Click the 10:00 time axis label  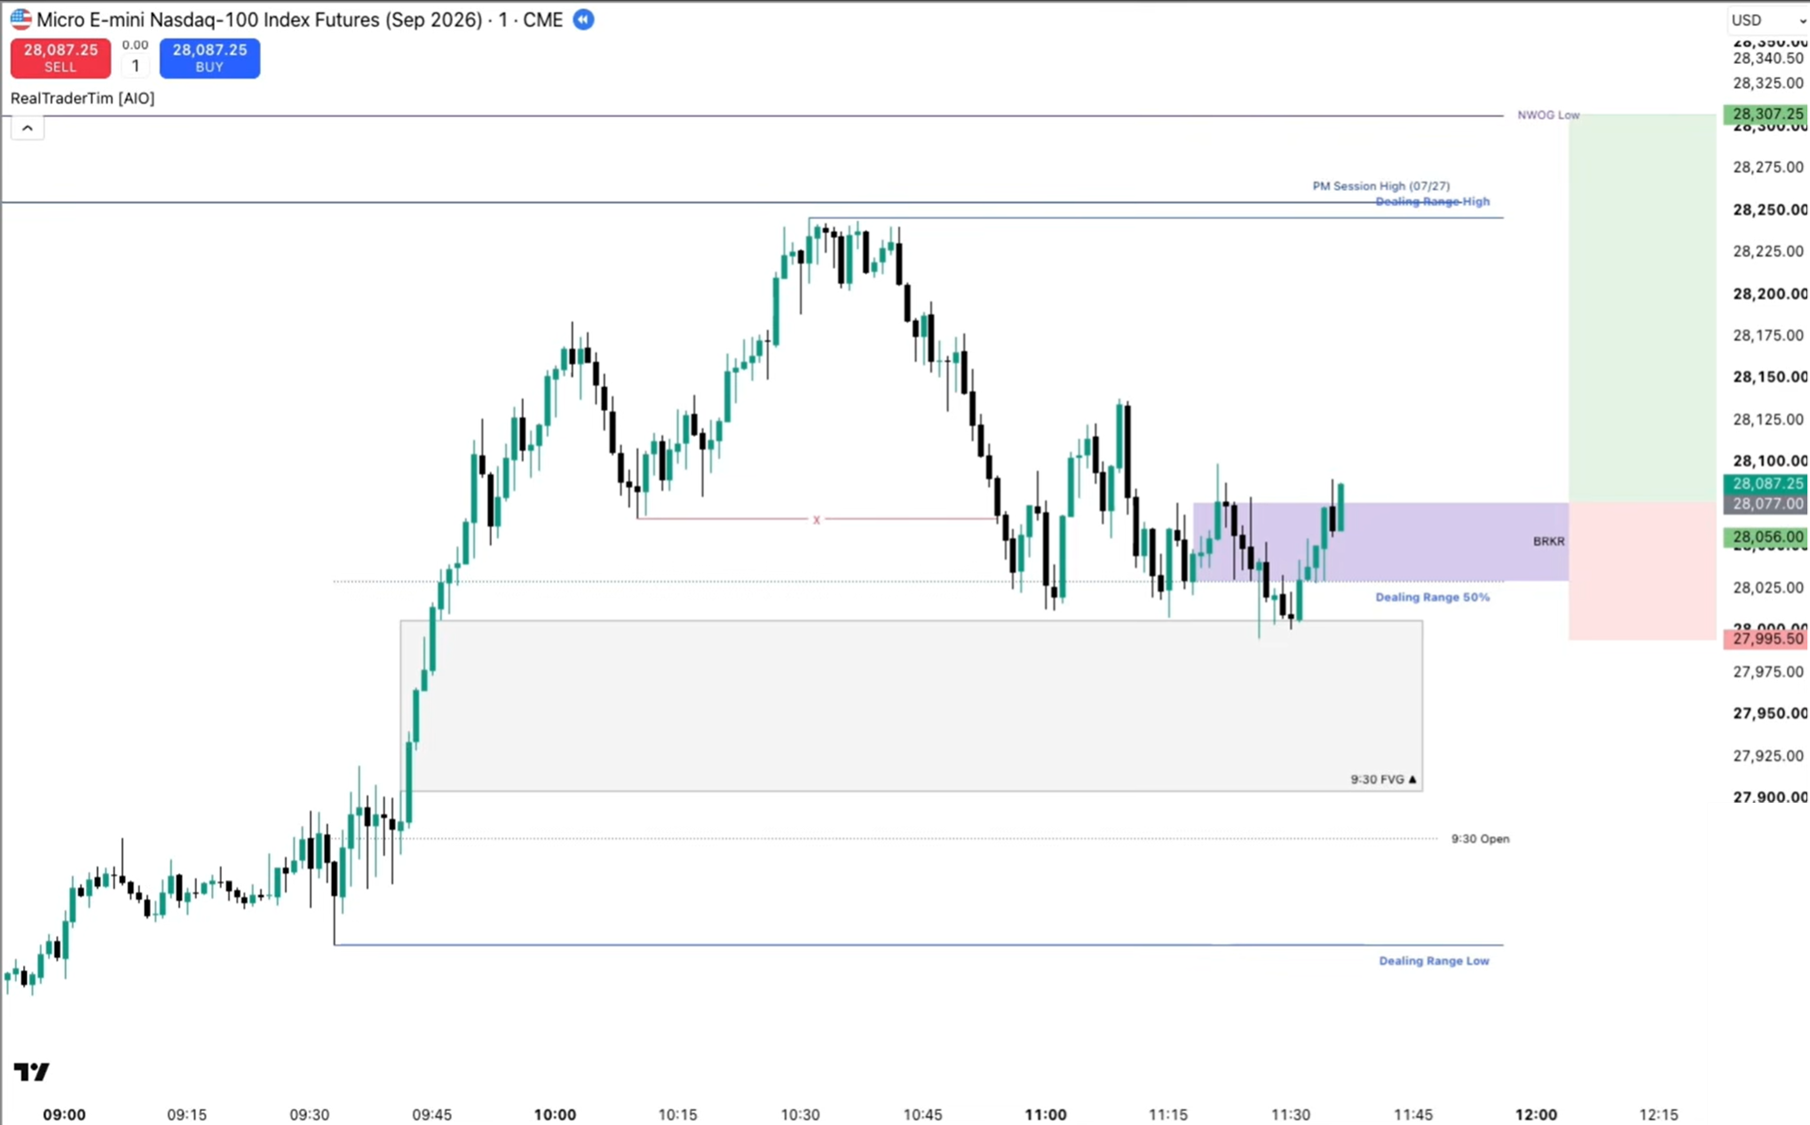tap(555, 1114)
